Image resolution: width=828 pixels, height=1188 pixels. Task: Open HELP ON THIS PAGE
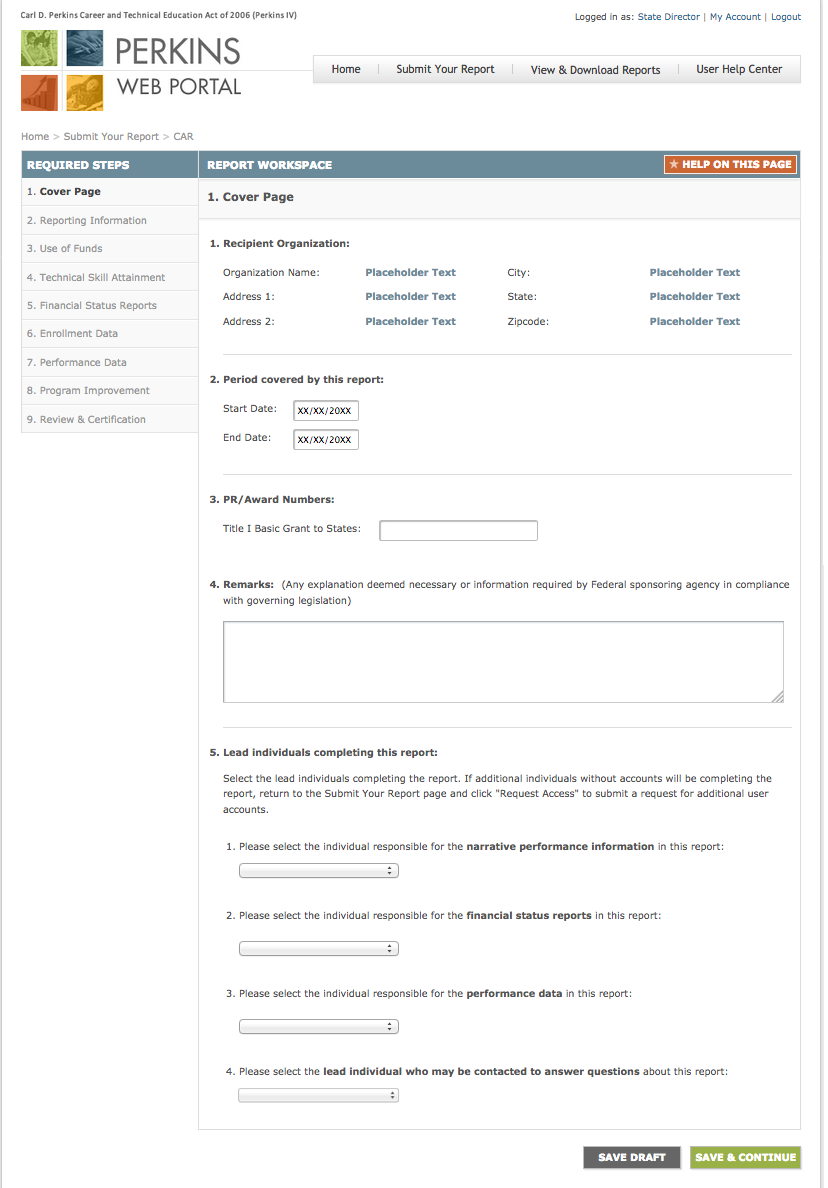click(x=730, y=164)
